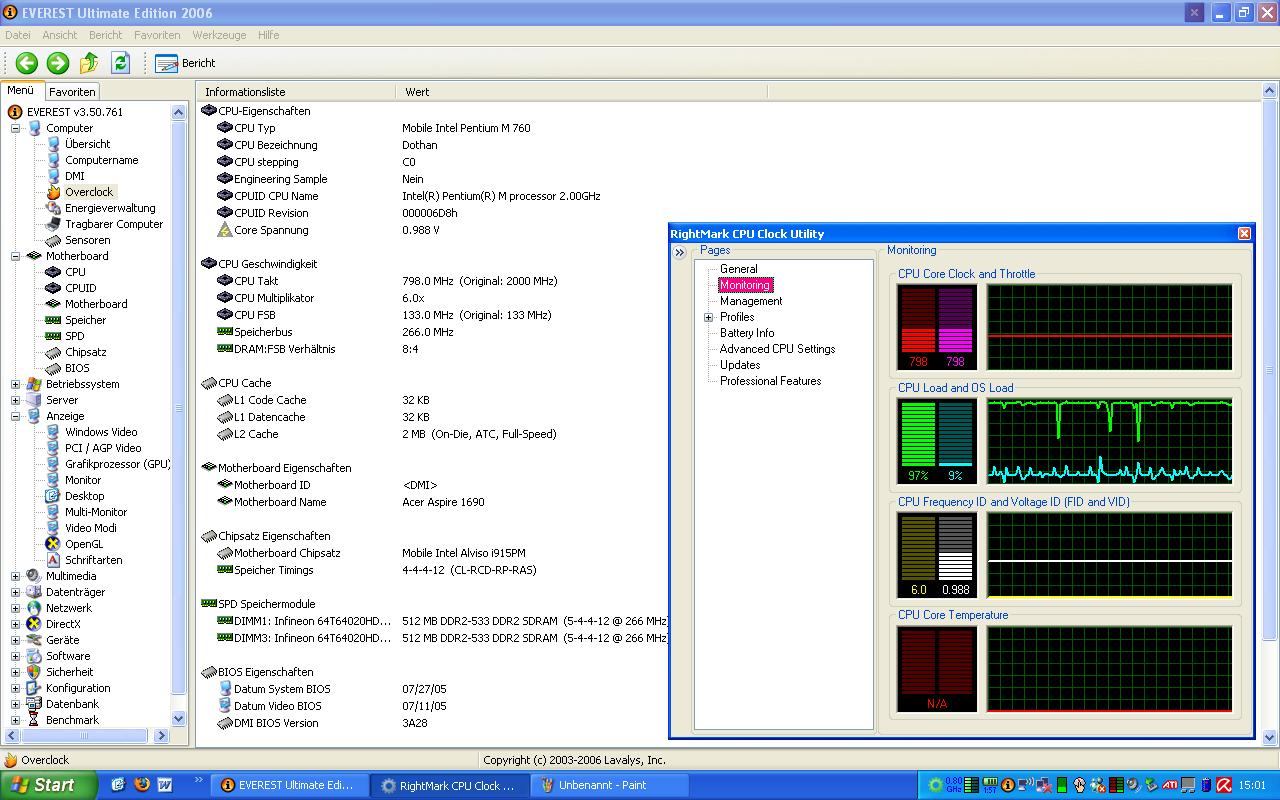Expand the Netzwerk tree node

pos(15,608)
